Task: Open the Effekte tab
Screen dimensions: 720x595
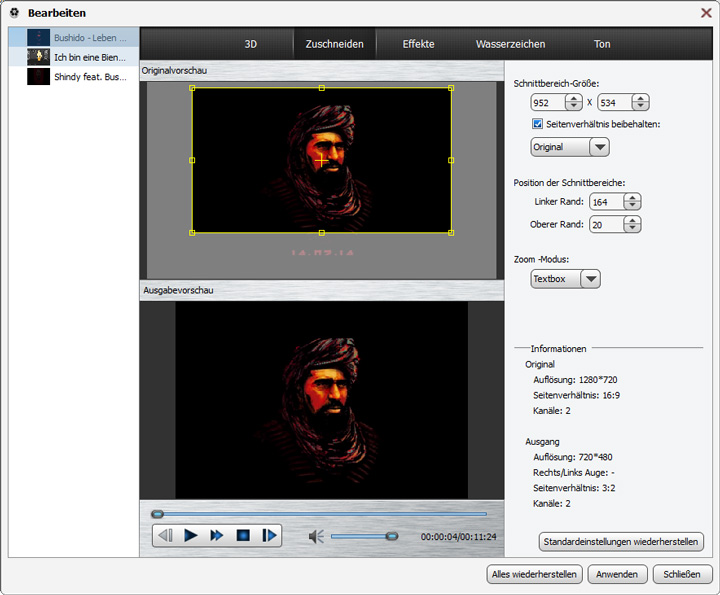Action: [x=418, y=44]
